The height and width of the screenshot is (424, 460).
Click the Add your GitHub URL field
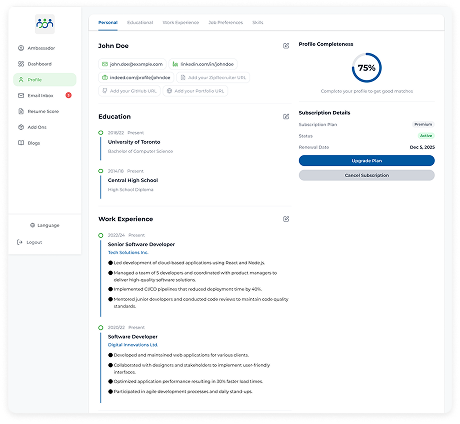click(x=129, y=91)
